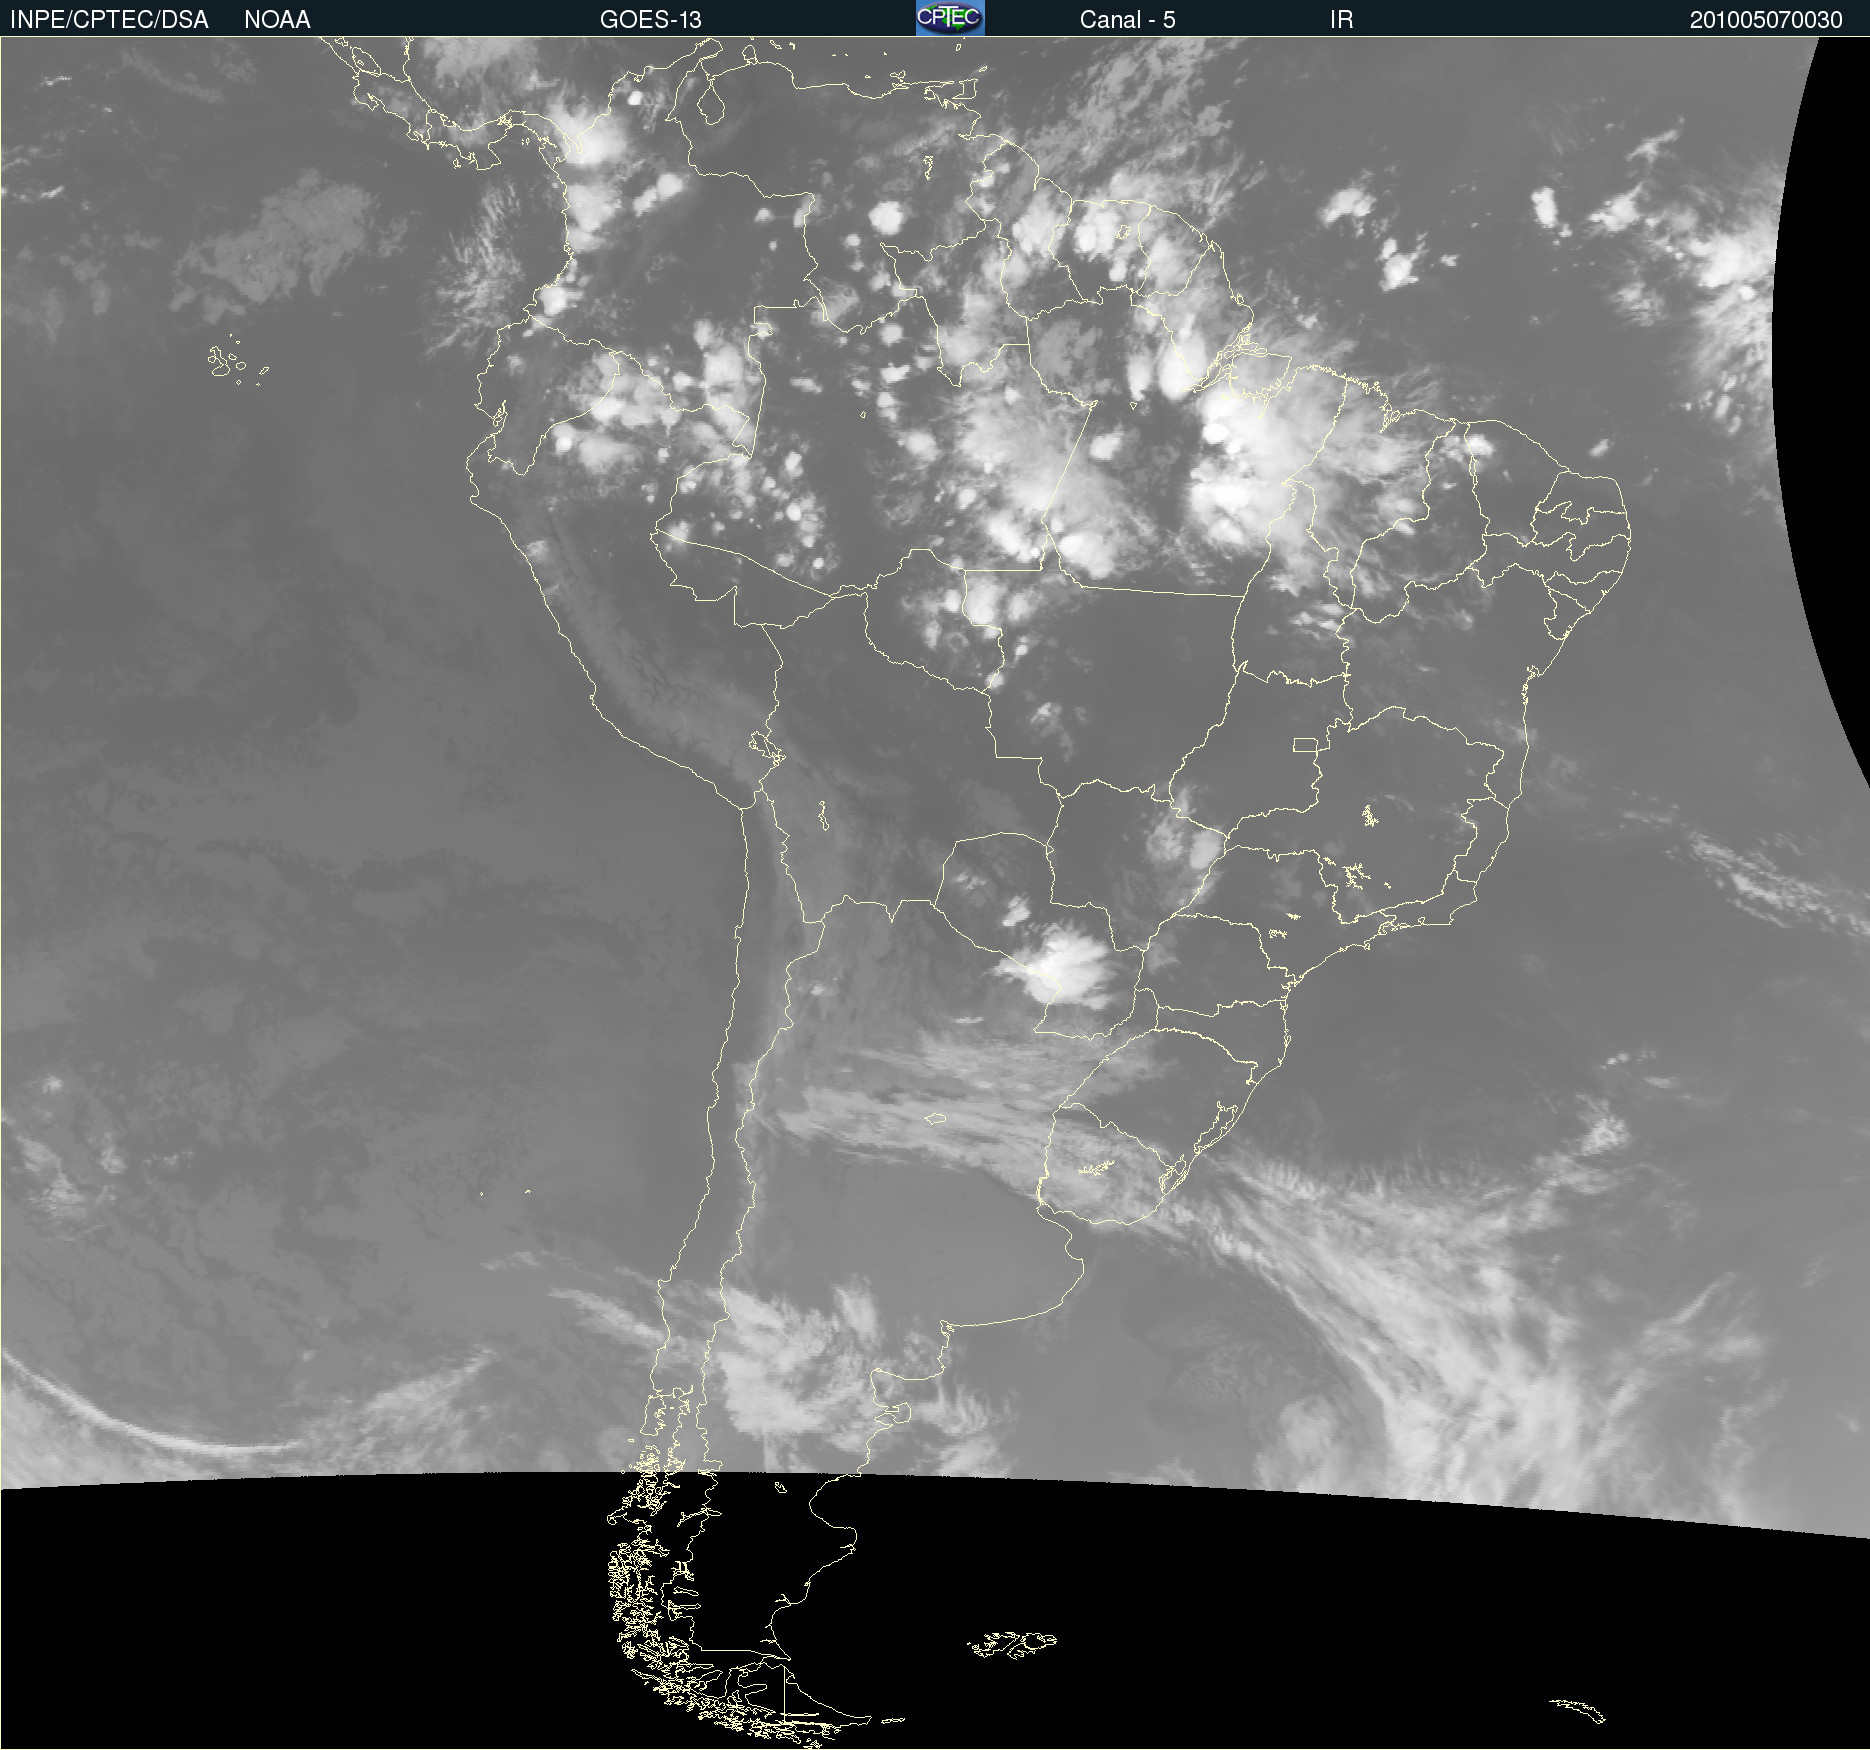1870x1750 pixels.
Task: Click the GOES-13 satellite label
Action: tap(650, 20)
